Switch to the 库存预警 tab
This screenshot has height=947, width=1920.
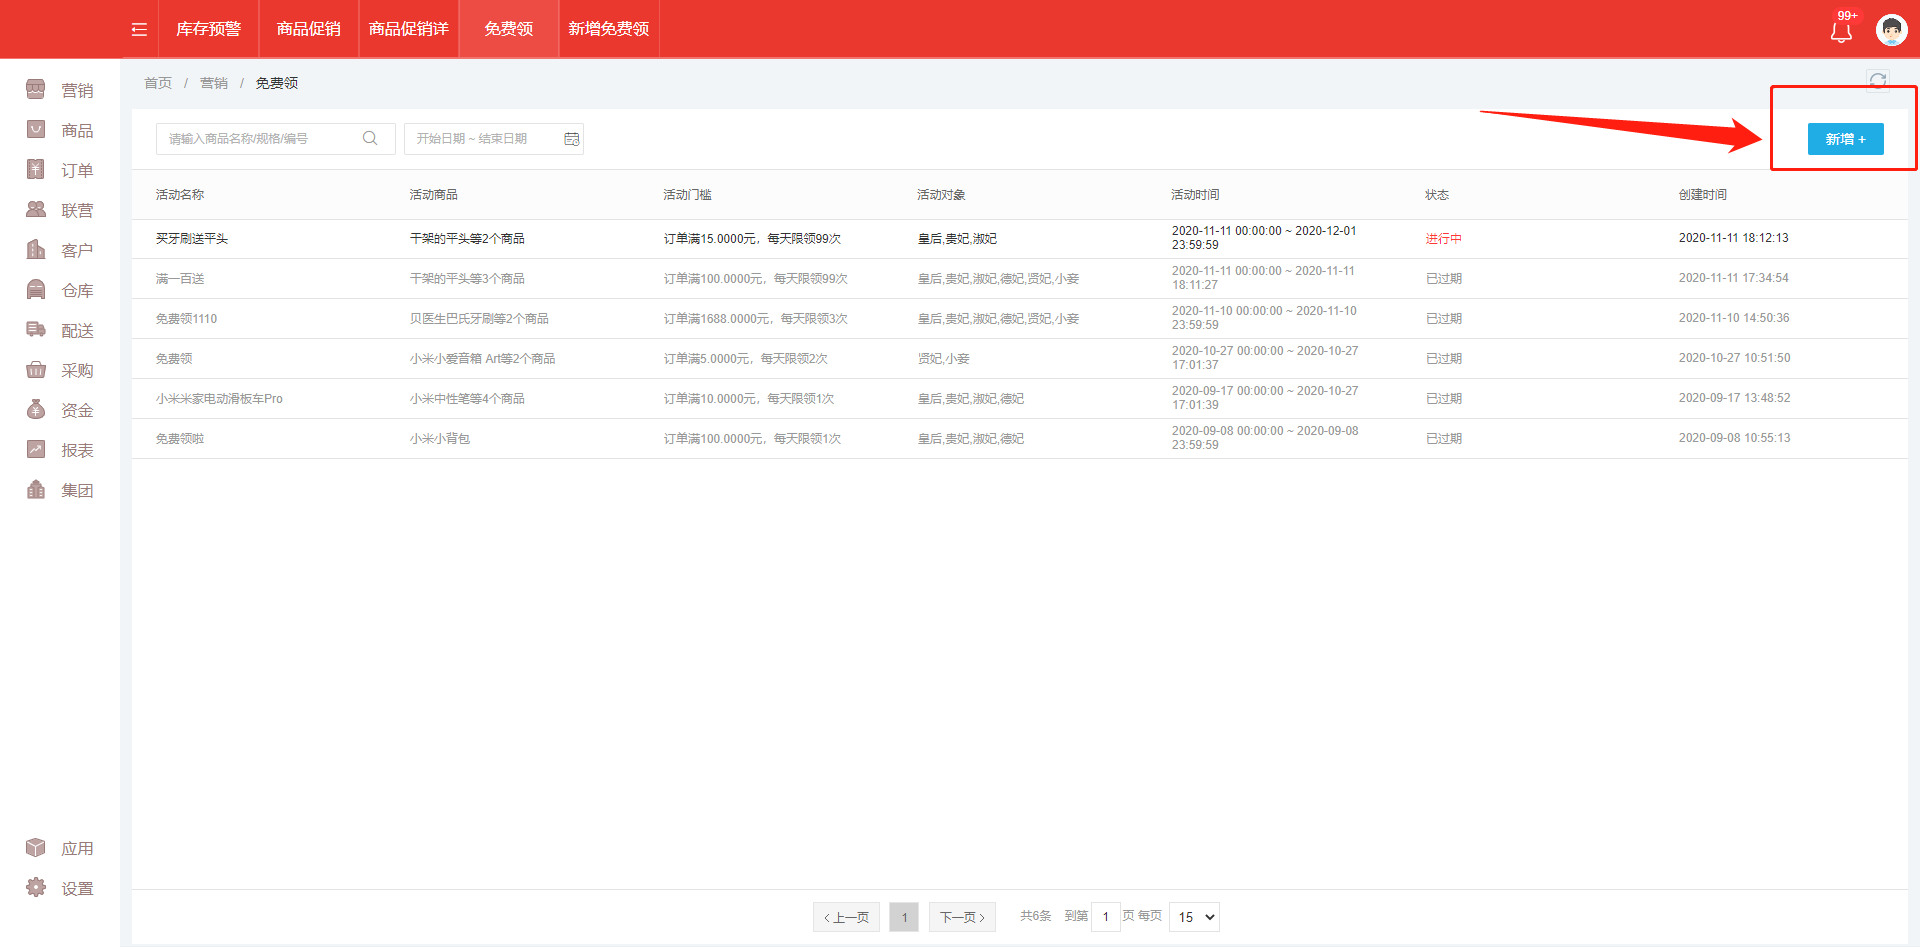pos(209,29)
